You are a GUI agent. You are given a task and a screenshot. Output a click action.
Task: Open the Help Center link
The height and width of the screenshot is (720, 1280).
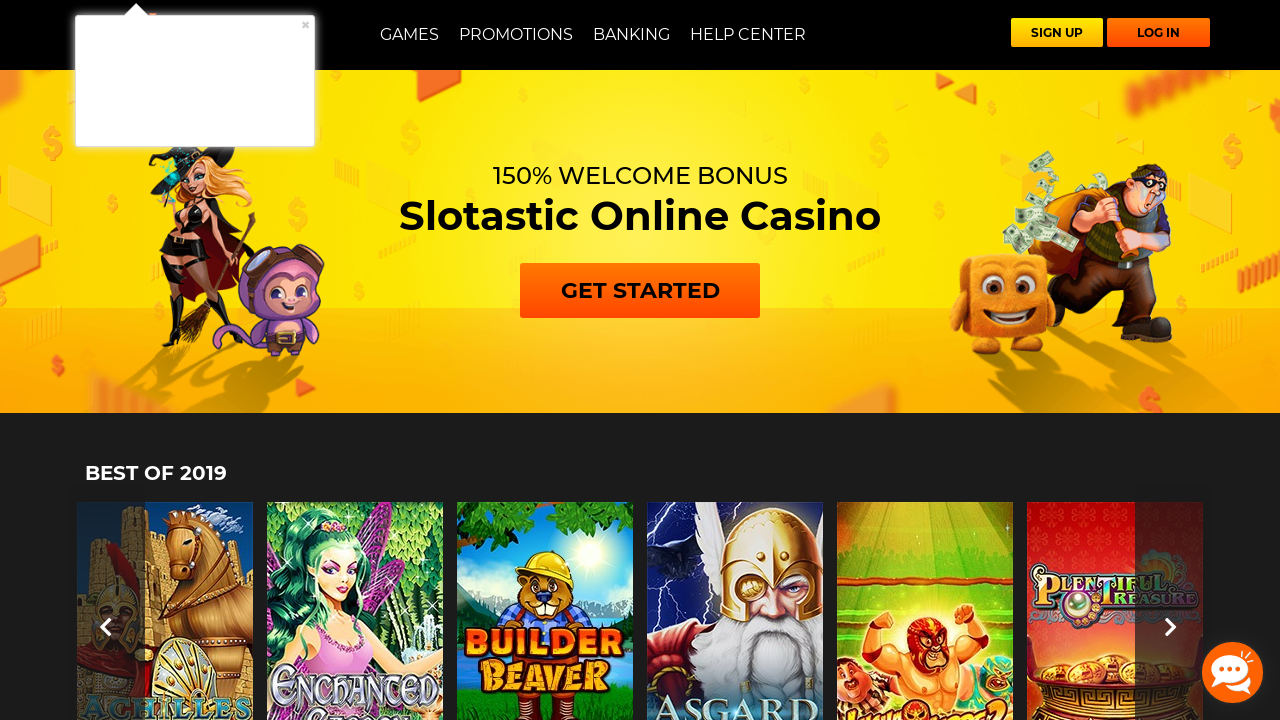coord(748,34)
